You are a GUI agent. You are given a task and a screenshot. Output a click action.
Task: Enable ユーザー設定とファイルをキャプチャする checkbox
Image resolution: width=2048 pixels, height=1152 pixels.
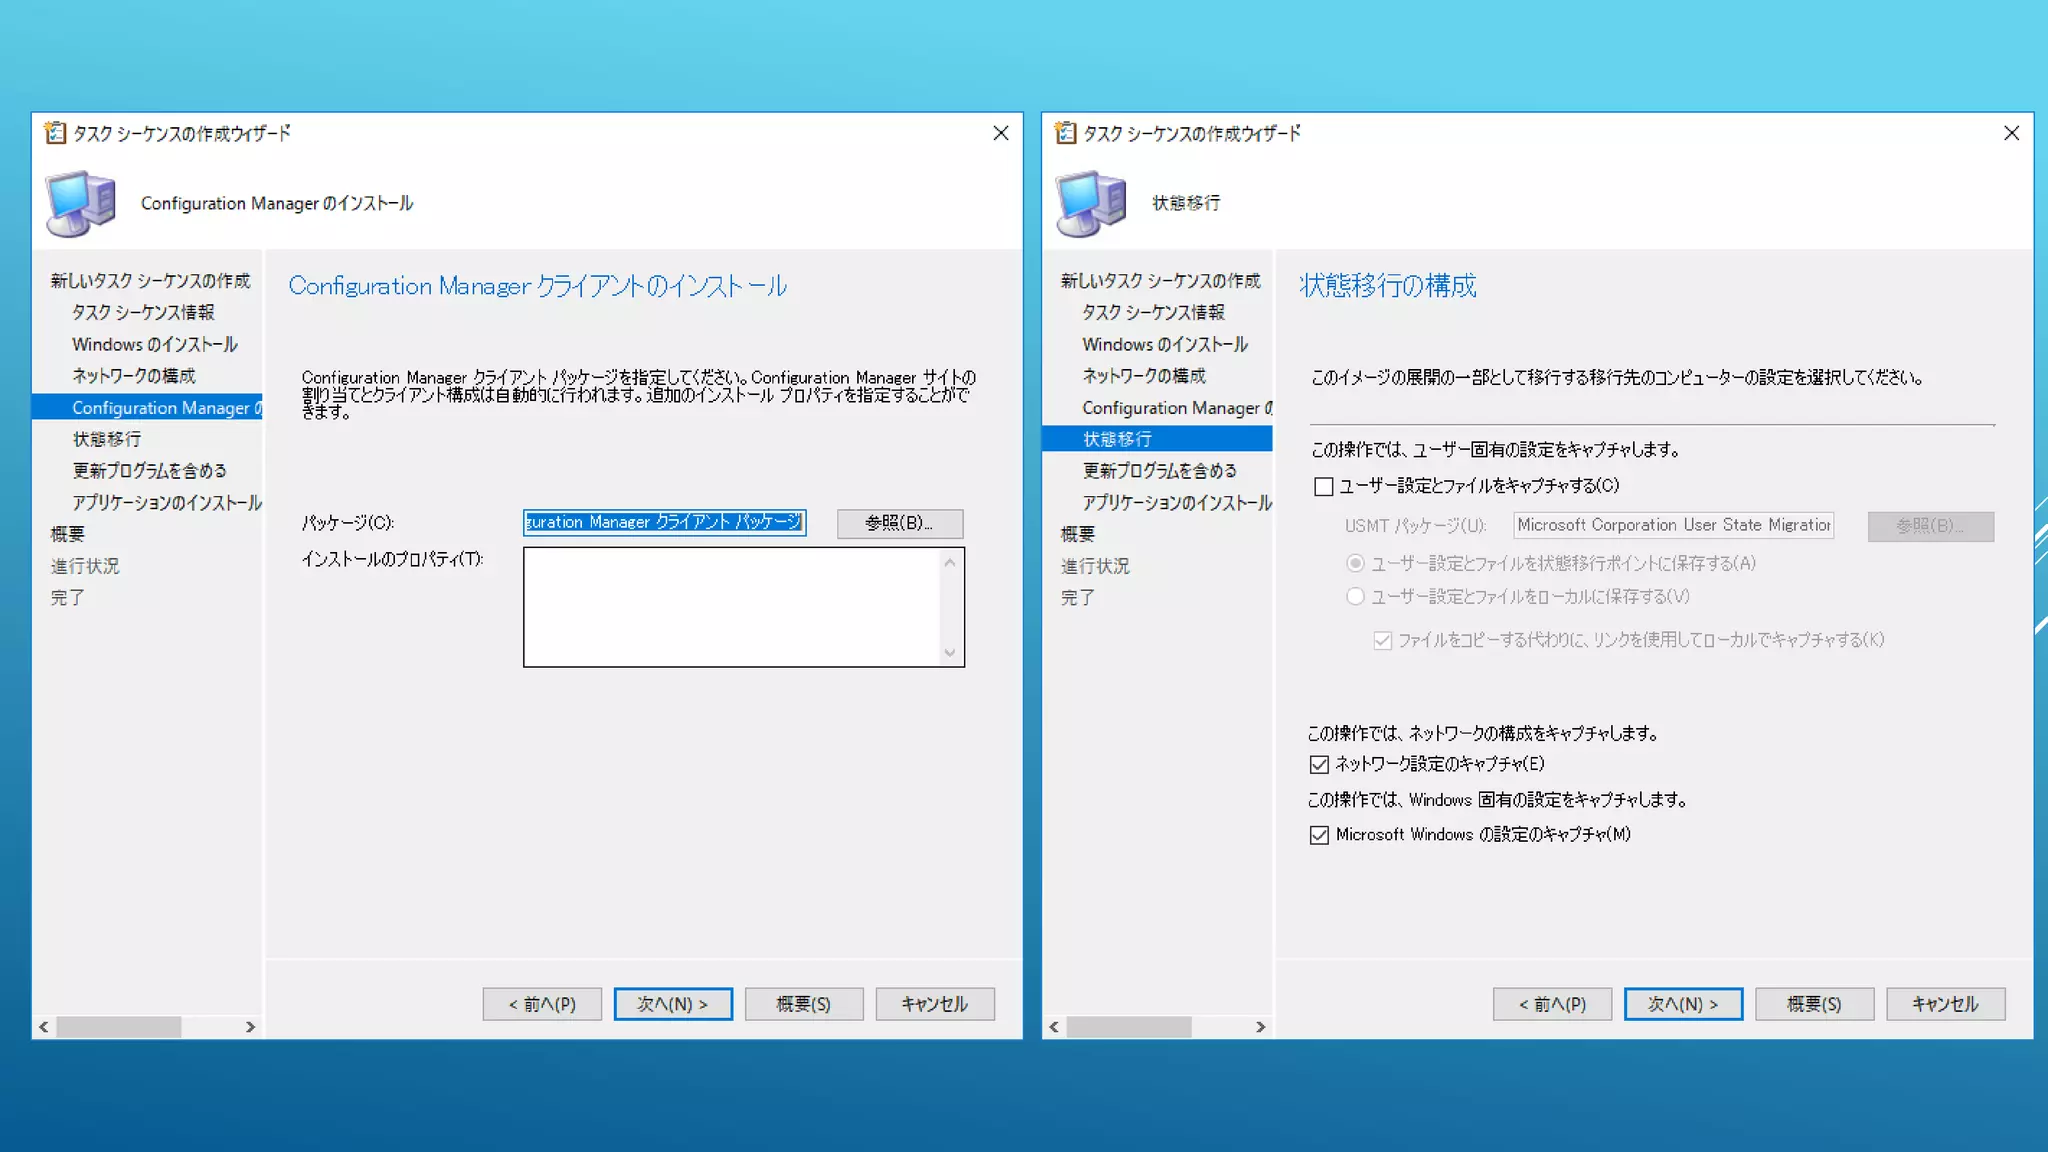click(1323, 487)
